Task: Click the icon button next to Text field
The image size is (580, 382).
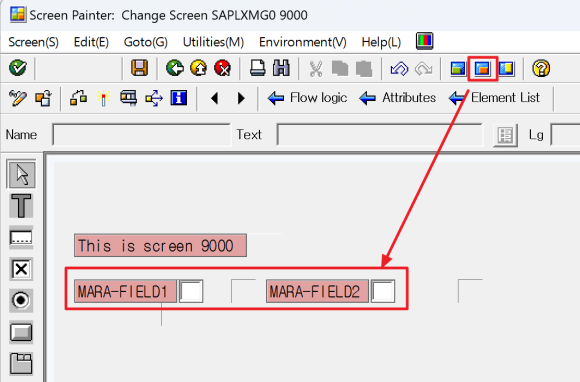Action: [x=505, y=135]
